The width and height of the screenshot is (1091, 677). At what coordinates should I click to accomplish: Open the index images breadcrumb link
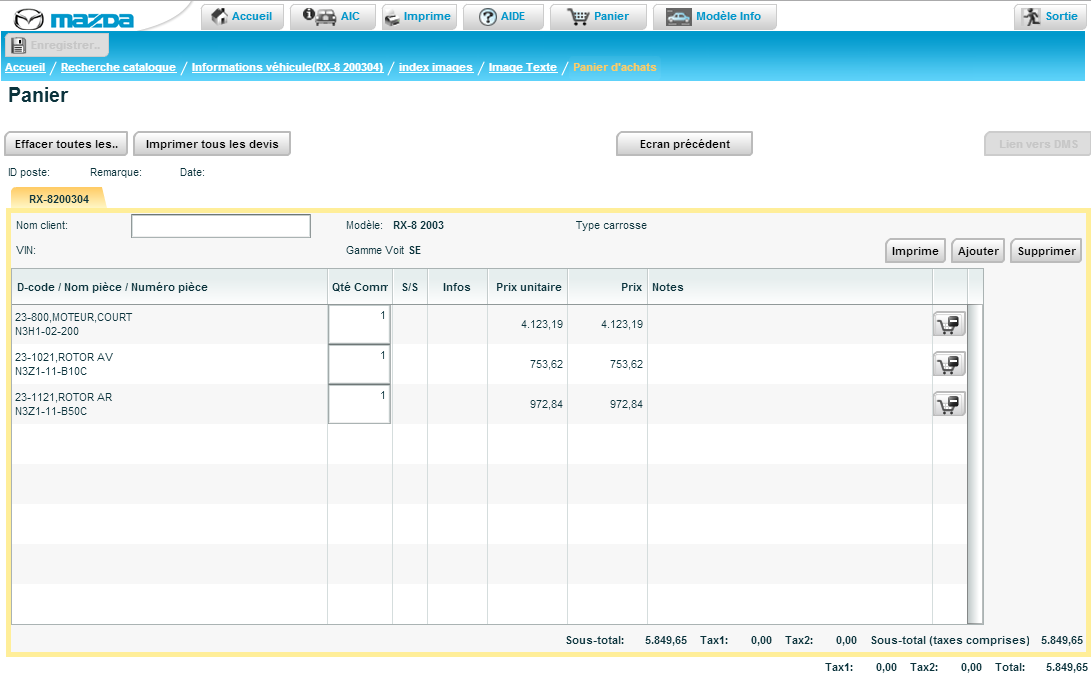pyautogui.click(x=435, y=67)
